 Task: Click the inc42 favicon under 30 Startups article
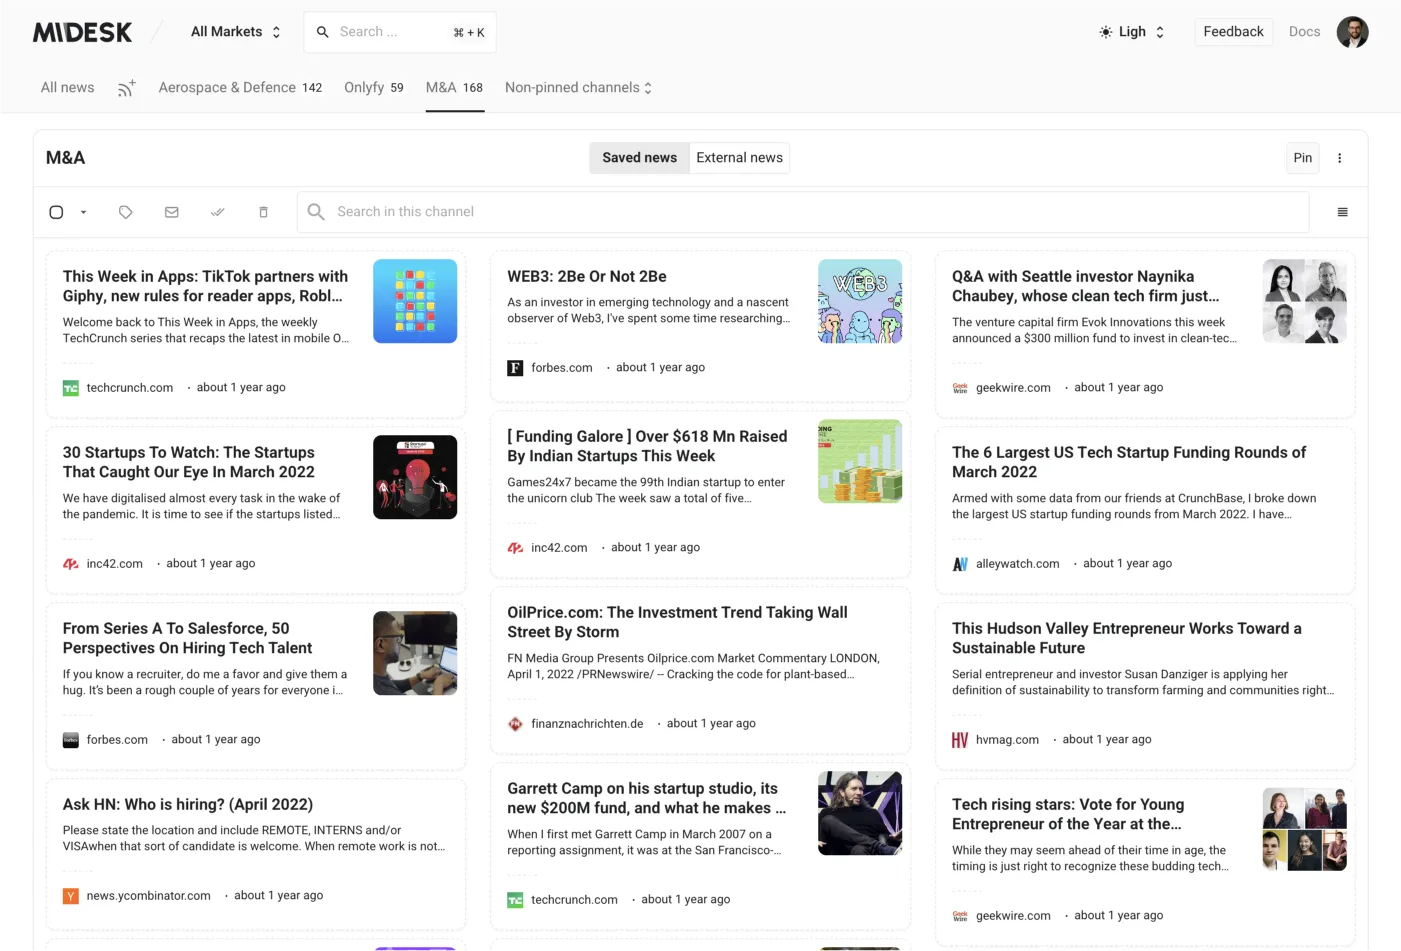coord(71,564)
